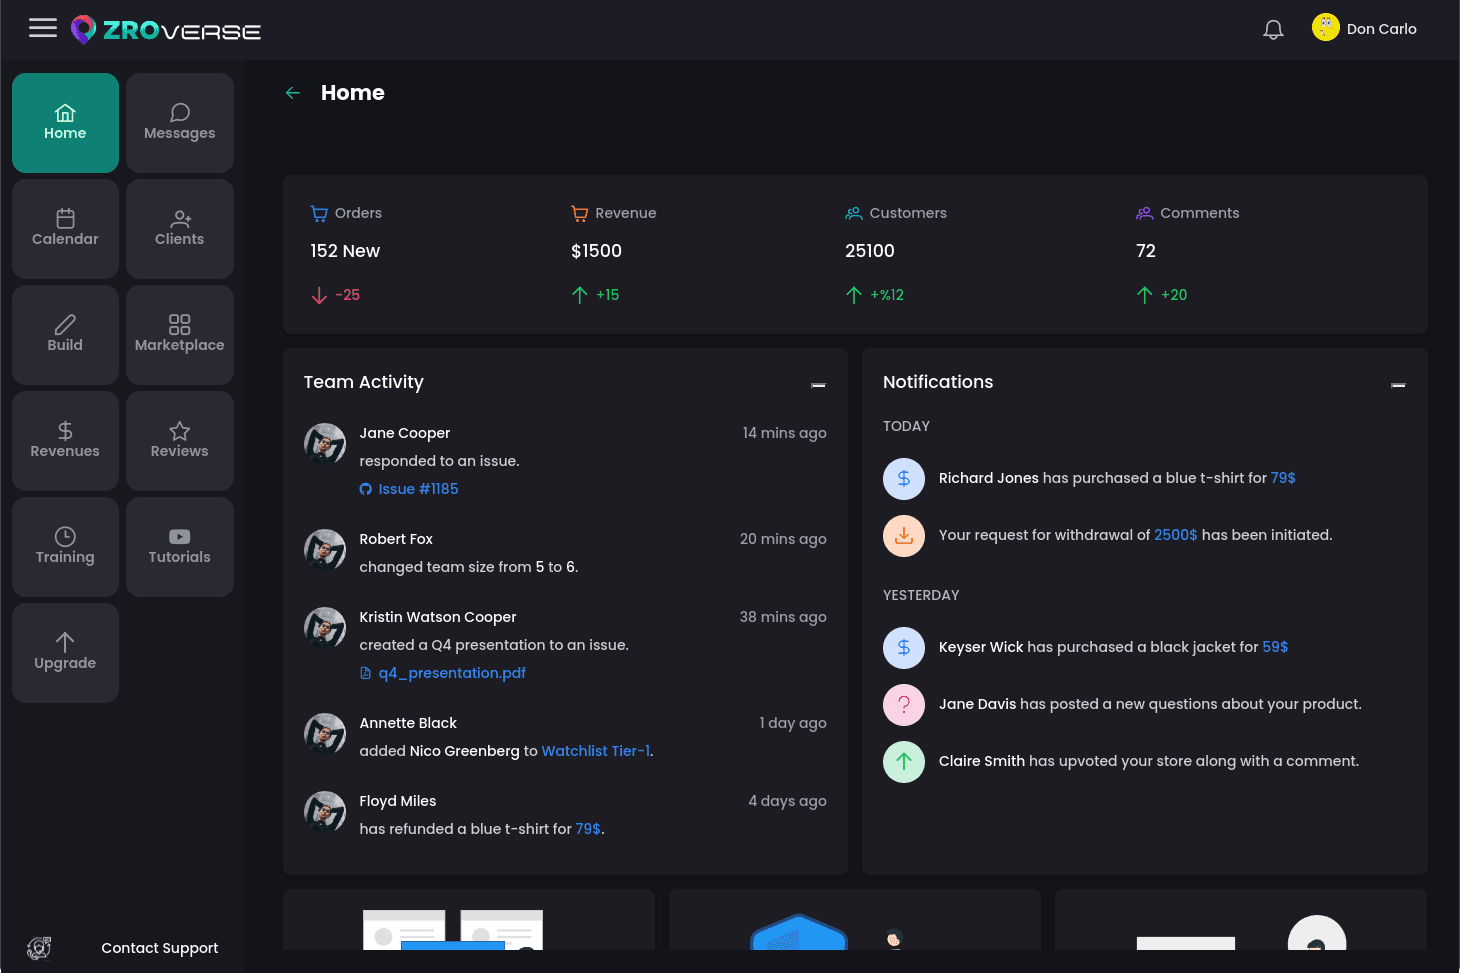
Task: Click the dollar icon beside Keyser Wick
Action: pos(904,647)
